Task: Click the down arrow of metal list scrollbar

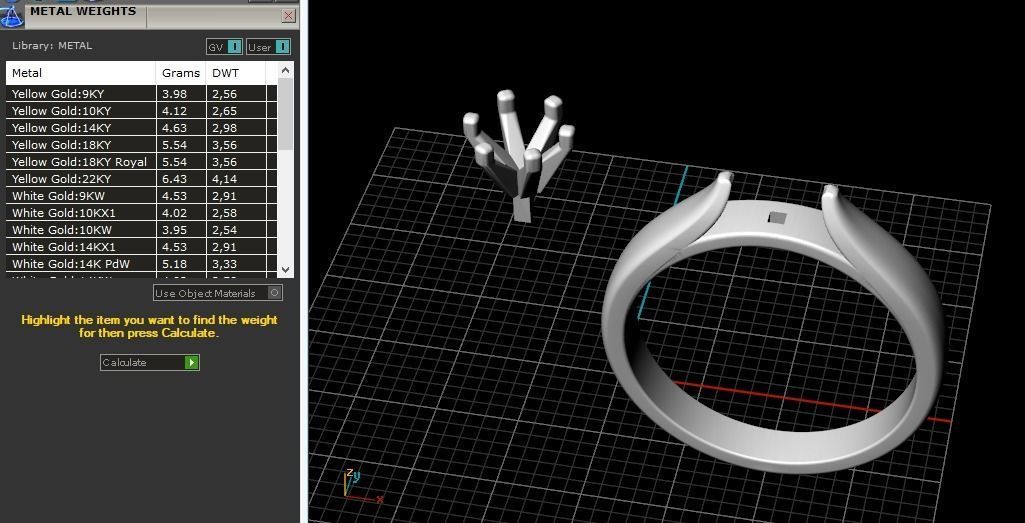Action: pos(286,269)
